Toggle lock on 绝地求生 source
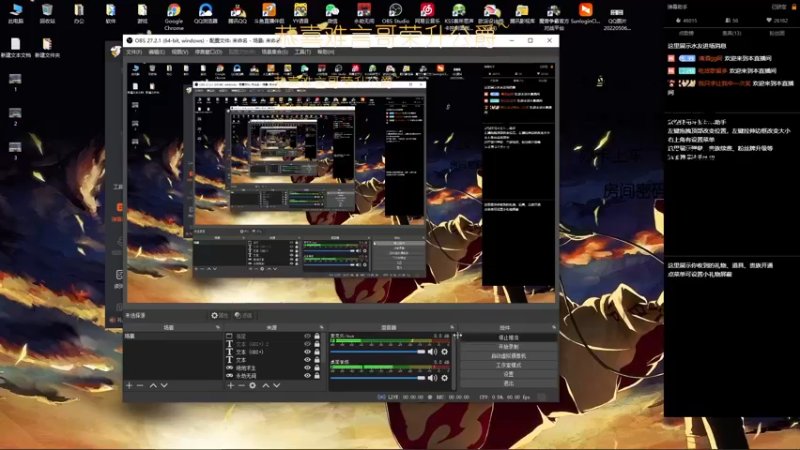This screenshot has height=450, width=800. point(317,367)
